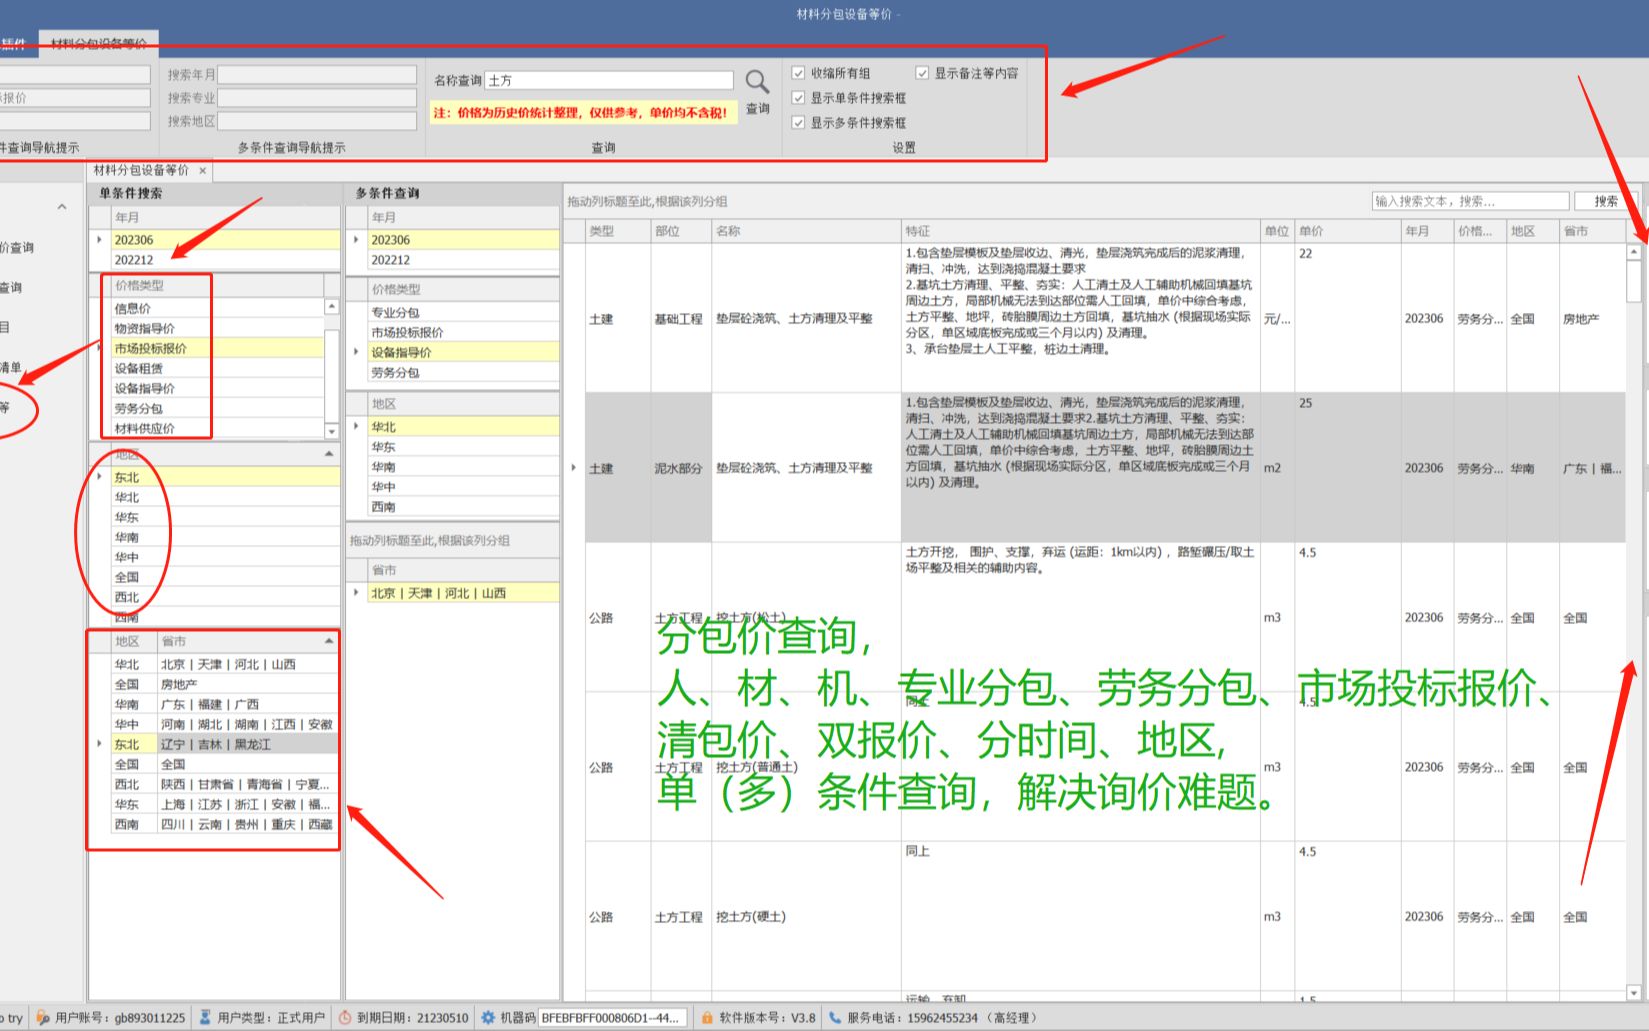Select row 辽宁 | 吉林 | 黑龙江

click(x=225, y=745)
